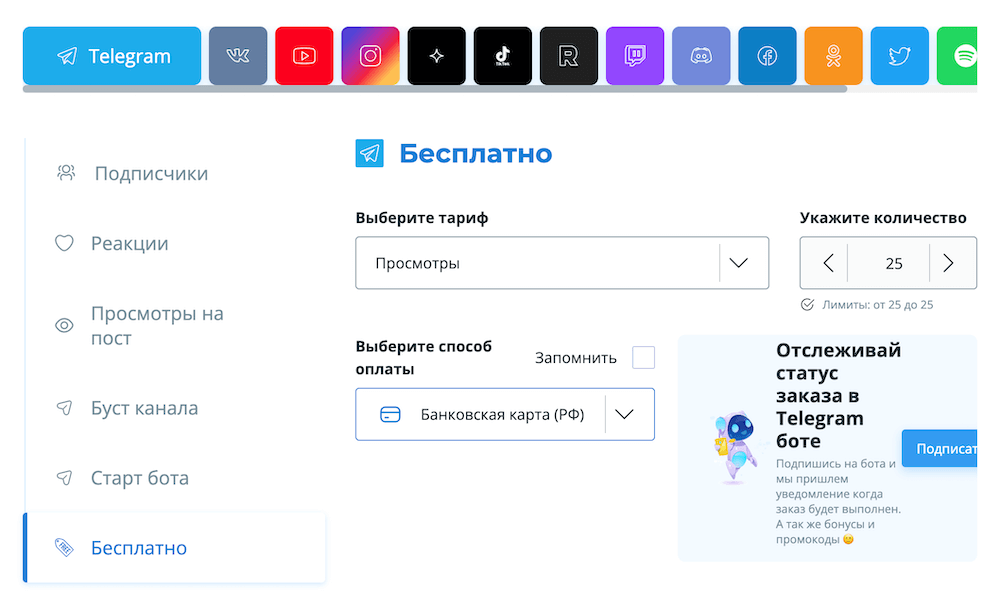This screenshot has height=592, width=1000.
Task: Choose the Twitch platform icon
Action: point(635,56)
